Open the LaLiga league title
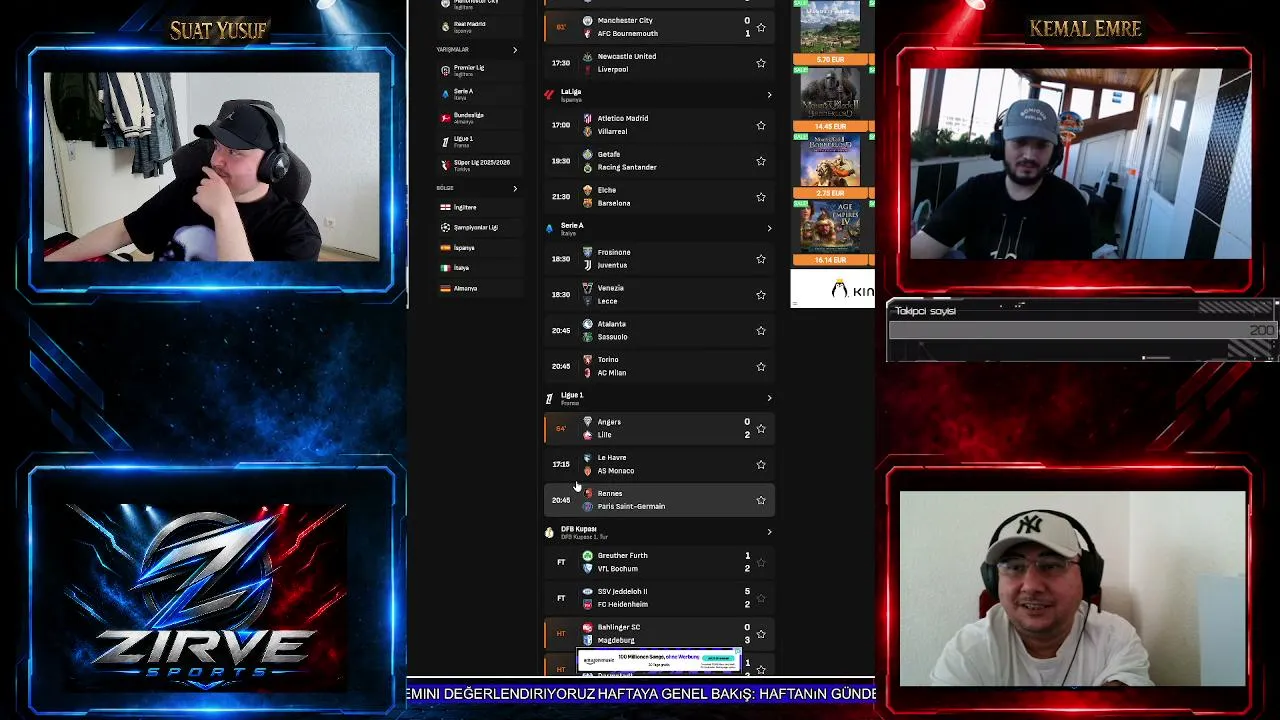Screen dimensions: 1280x720 coord(571,92)
